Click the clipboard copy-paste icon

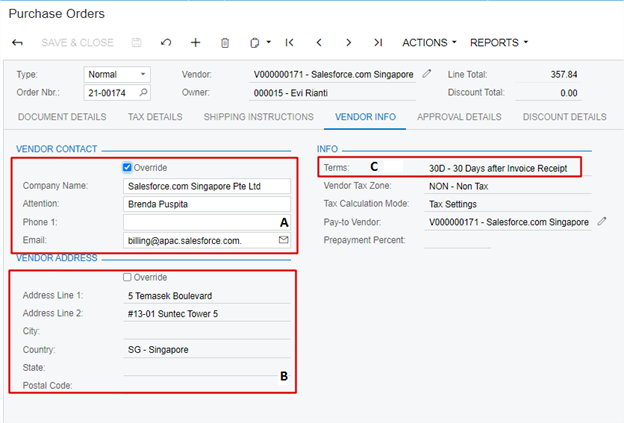(254, 43)
